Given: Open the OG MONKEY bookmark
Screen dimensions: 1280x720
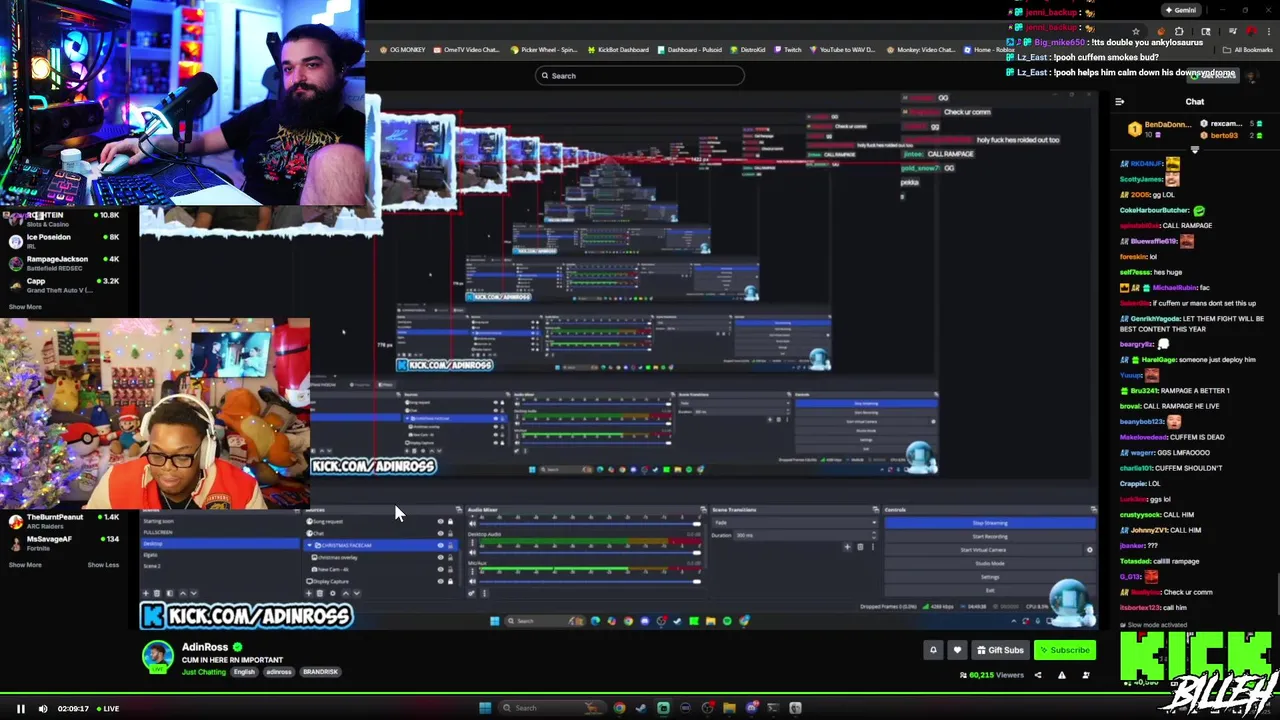Looking at the screenshot, I should 402,50.
